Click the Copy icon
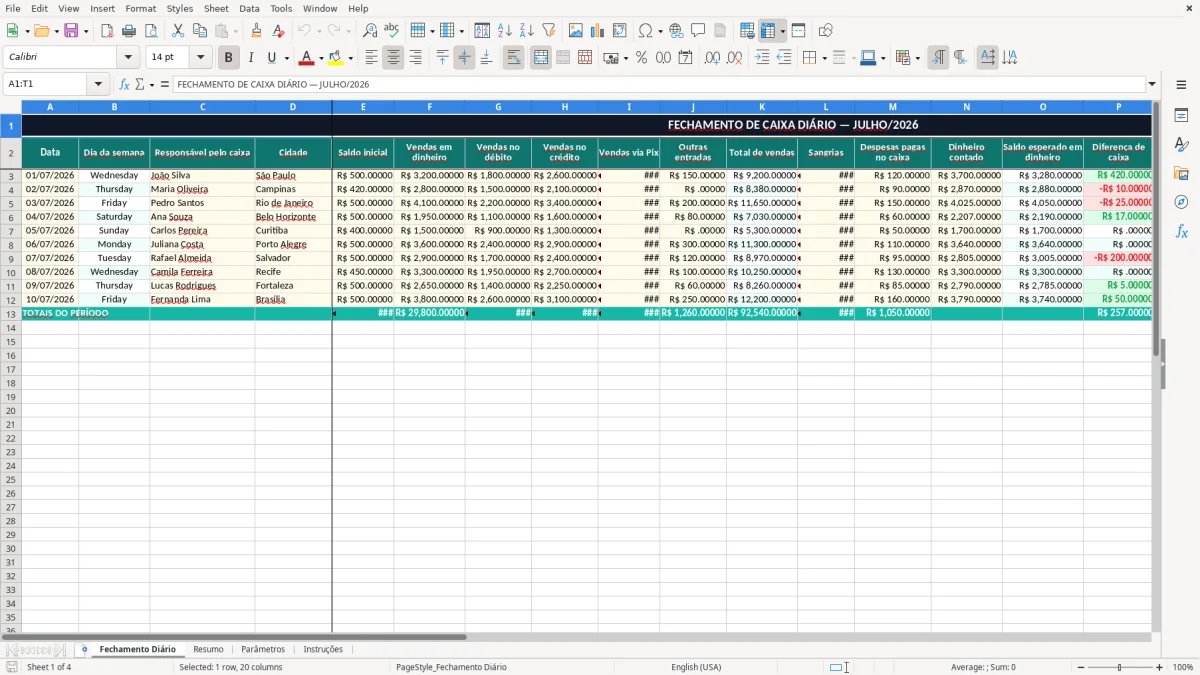Viewport: 1200px width, 675px height. point(200,31)
